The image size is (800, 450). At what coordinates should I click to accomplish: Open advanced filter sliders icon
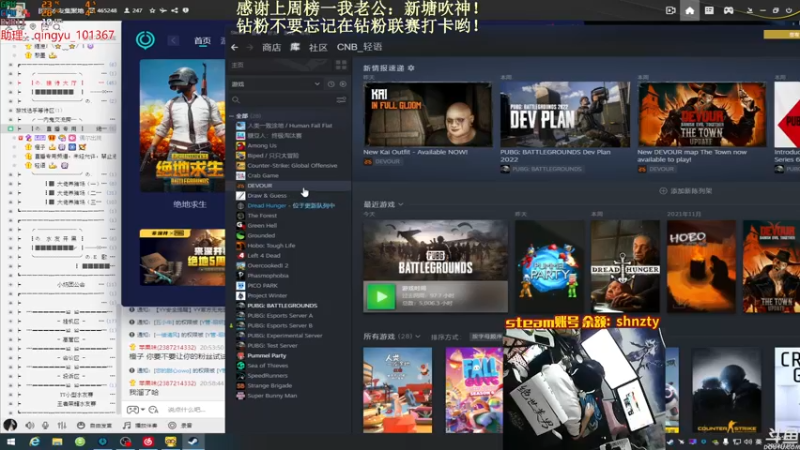coord(341,99)
